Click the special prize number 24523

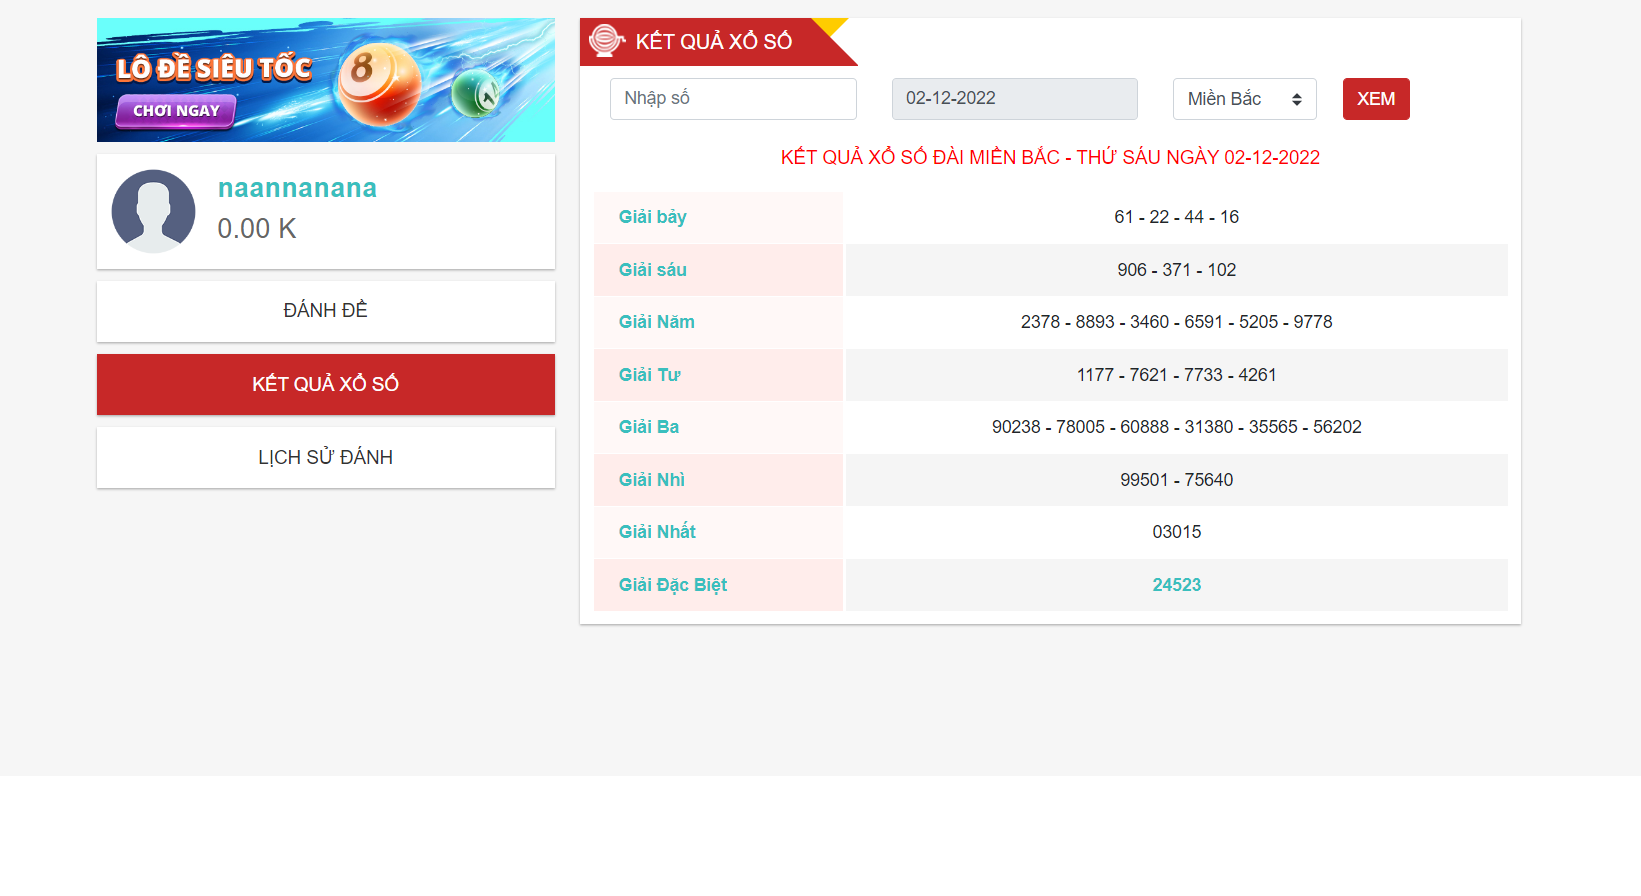1177,585
